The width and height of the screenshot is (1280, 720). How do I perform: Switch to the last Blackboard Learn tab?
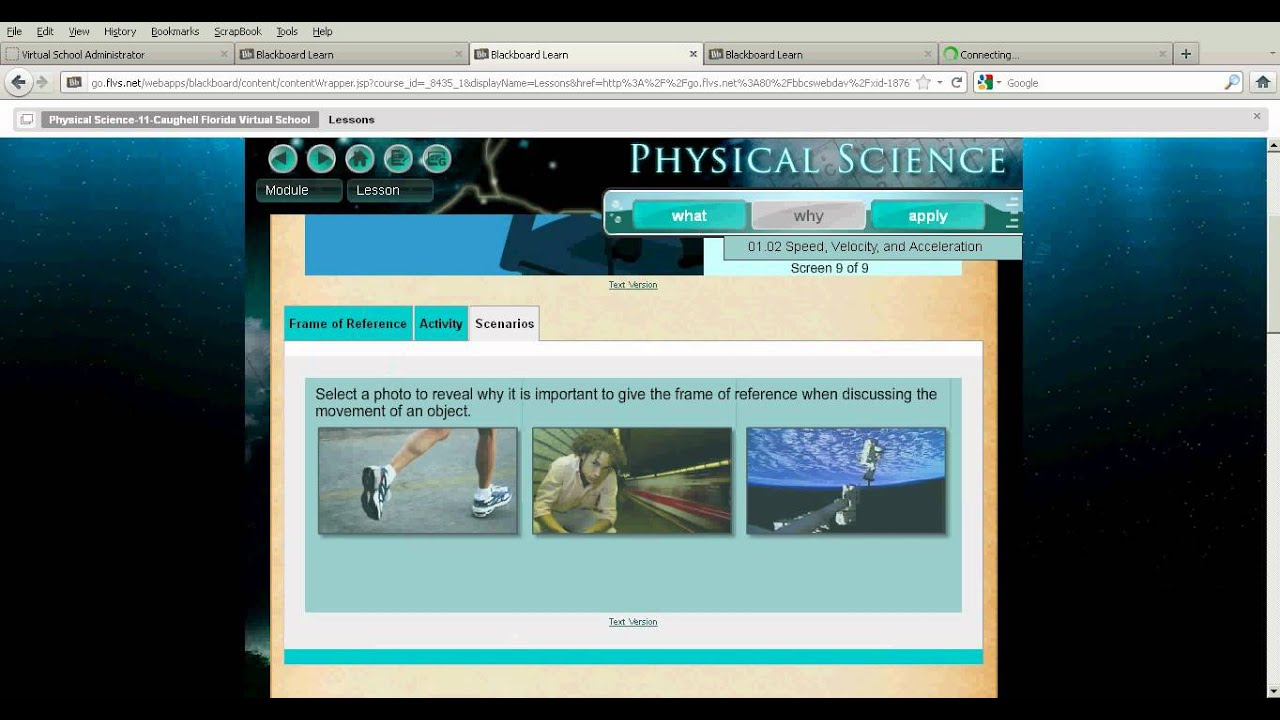pos(821,54)
